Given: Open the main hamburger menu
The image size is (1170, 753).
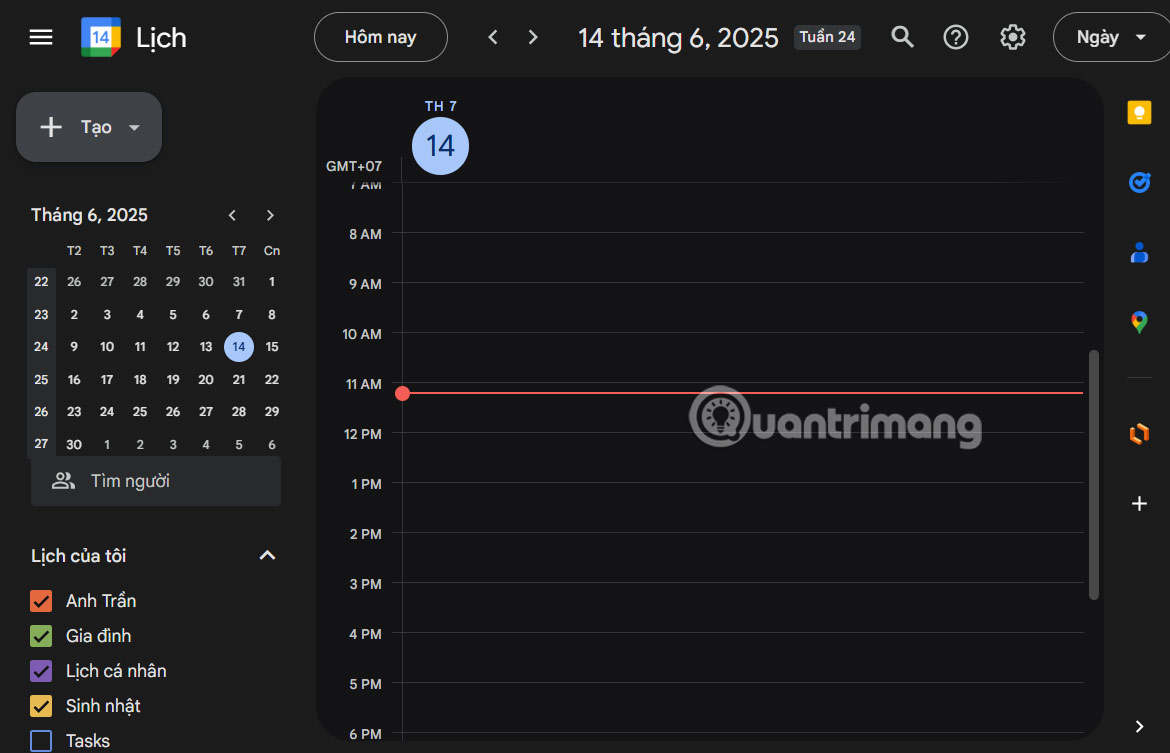Looking at the screenshot, I should click(40, 36).
